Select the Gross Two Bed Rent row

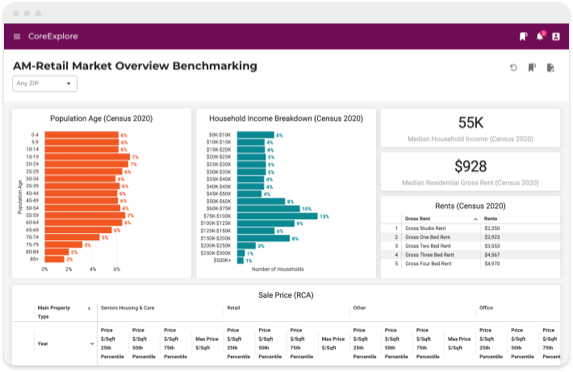470,246
